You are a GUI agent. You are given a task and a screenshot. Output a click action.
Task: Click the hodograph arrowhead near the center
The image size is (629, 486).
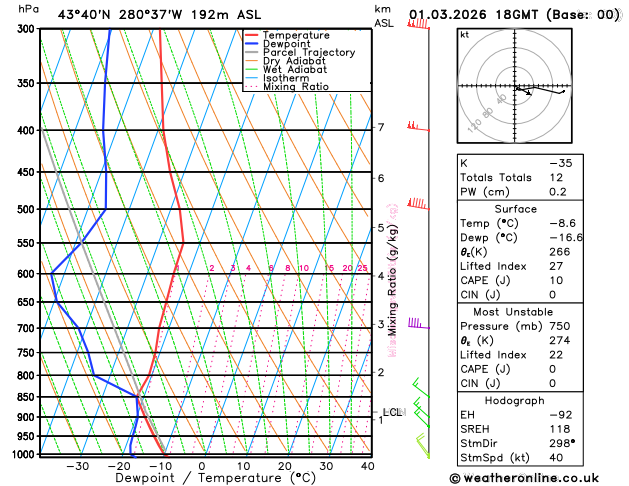pos(529,93)
